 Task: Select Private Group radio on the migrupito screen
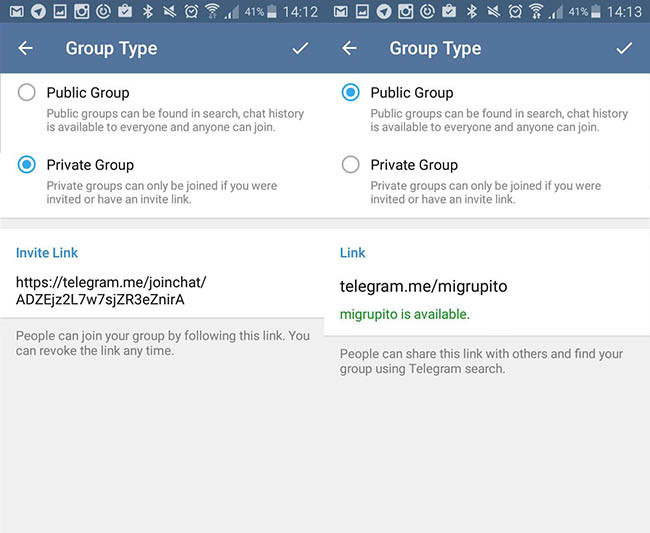click(351, 165)
